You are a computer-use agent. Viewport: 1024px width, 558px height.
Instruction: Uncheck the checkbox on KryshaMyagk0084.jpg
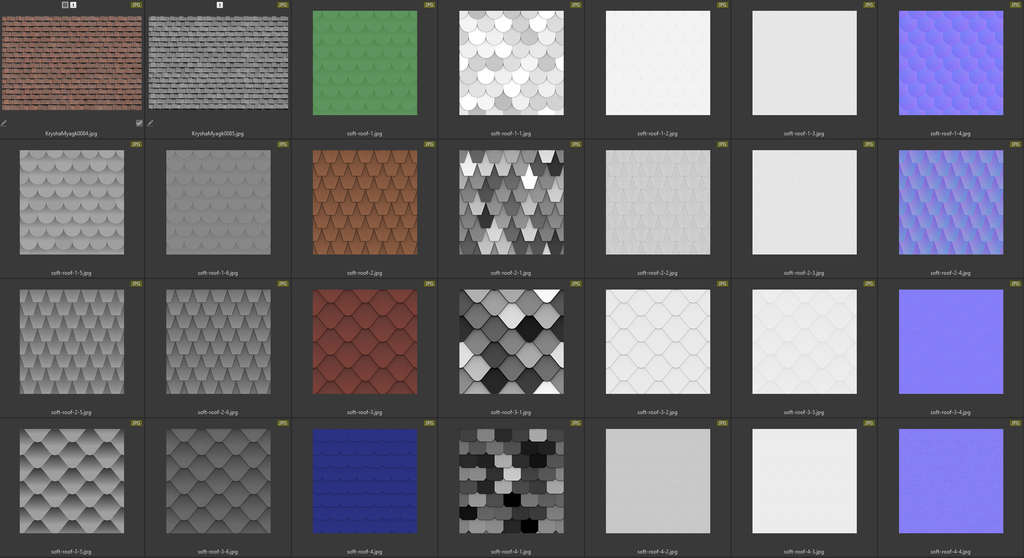139,123
